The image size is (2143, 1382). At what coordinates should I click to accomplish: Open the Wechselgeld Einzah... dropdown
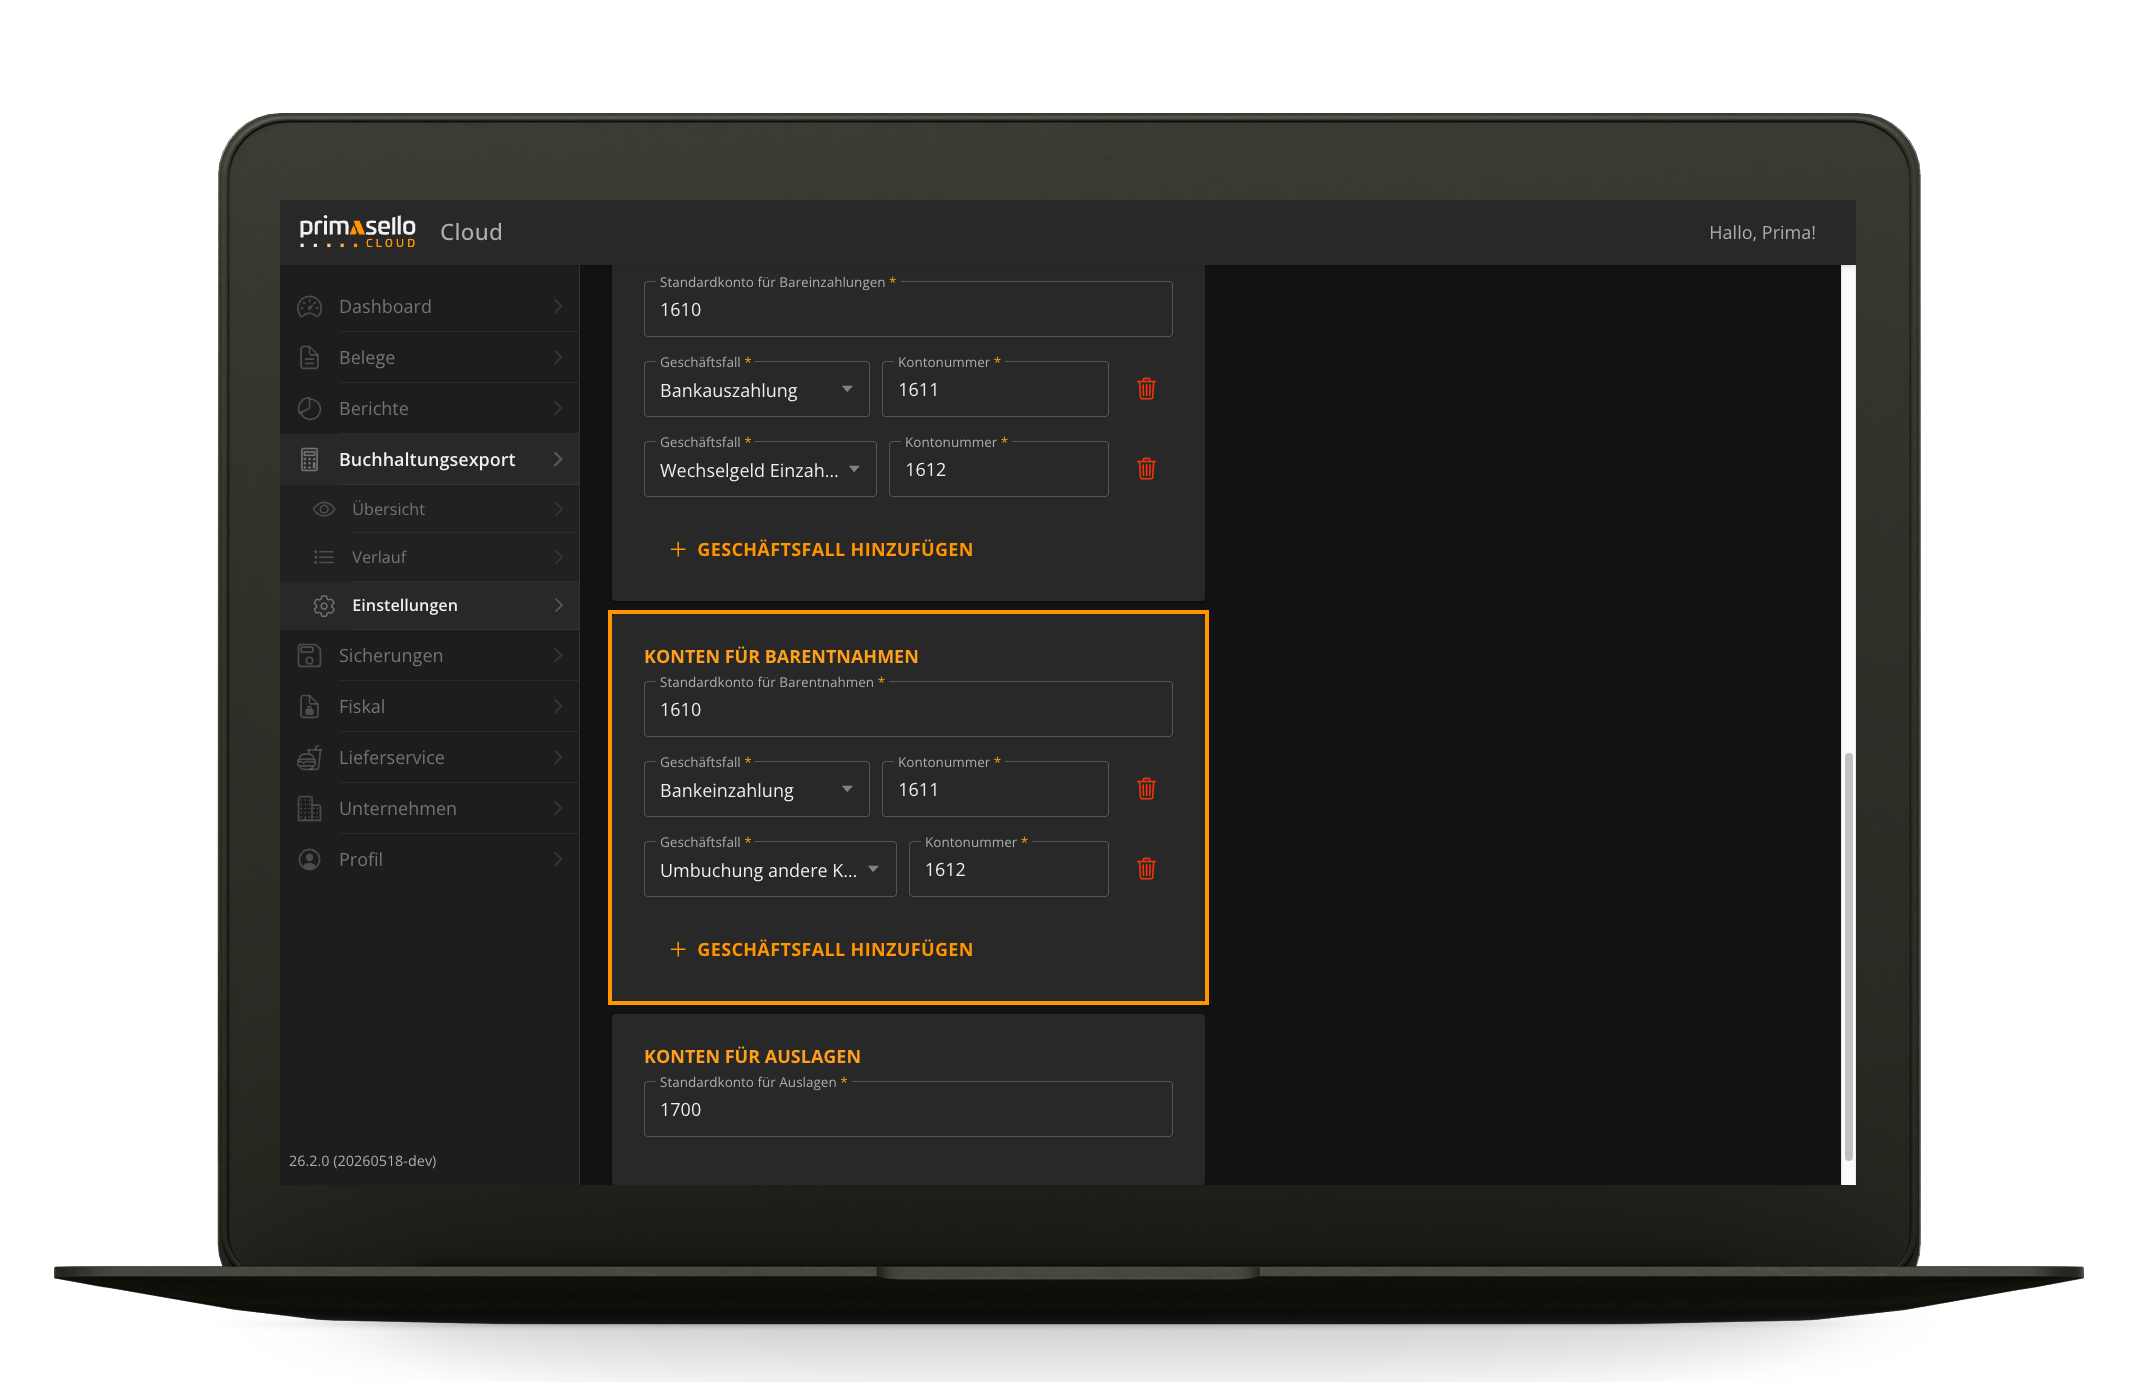point(760,470)
